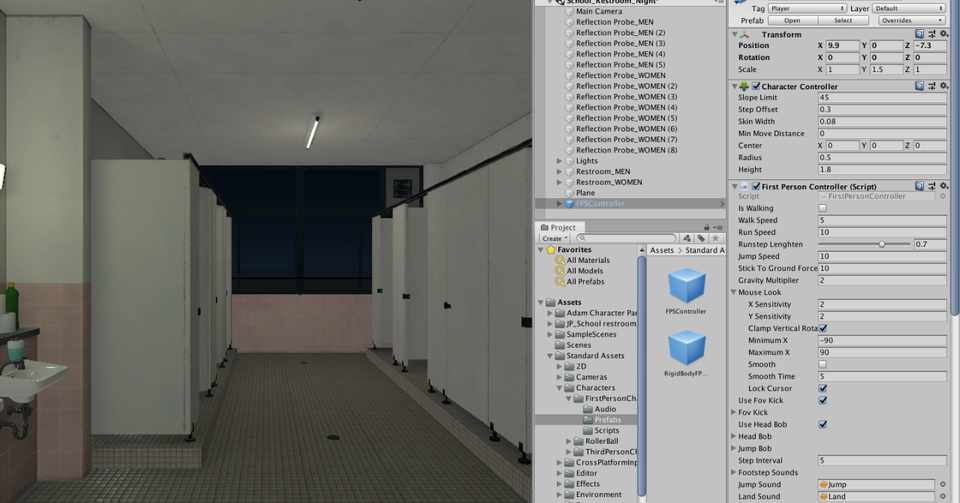960x503 pixels.
Task: Click the Project tree vertical scrollbar
Action: pos(642,373)
